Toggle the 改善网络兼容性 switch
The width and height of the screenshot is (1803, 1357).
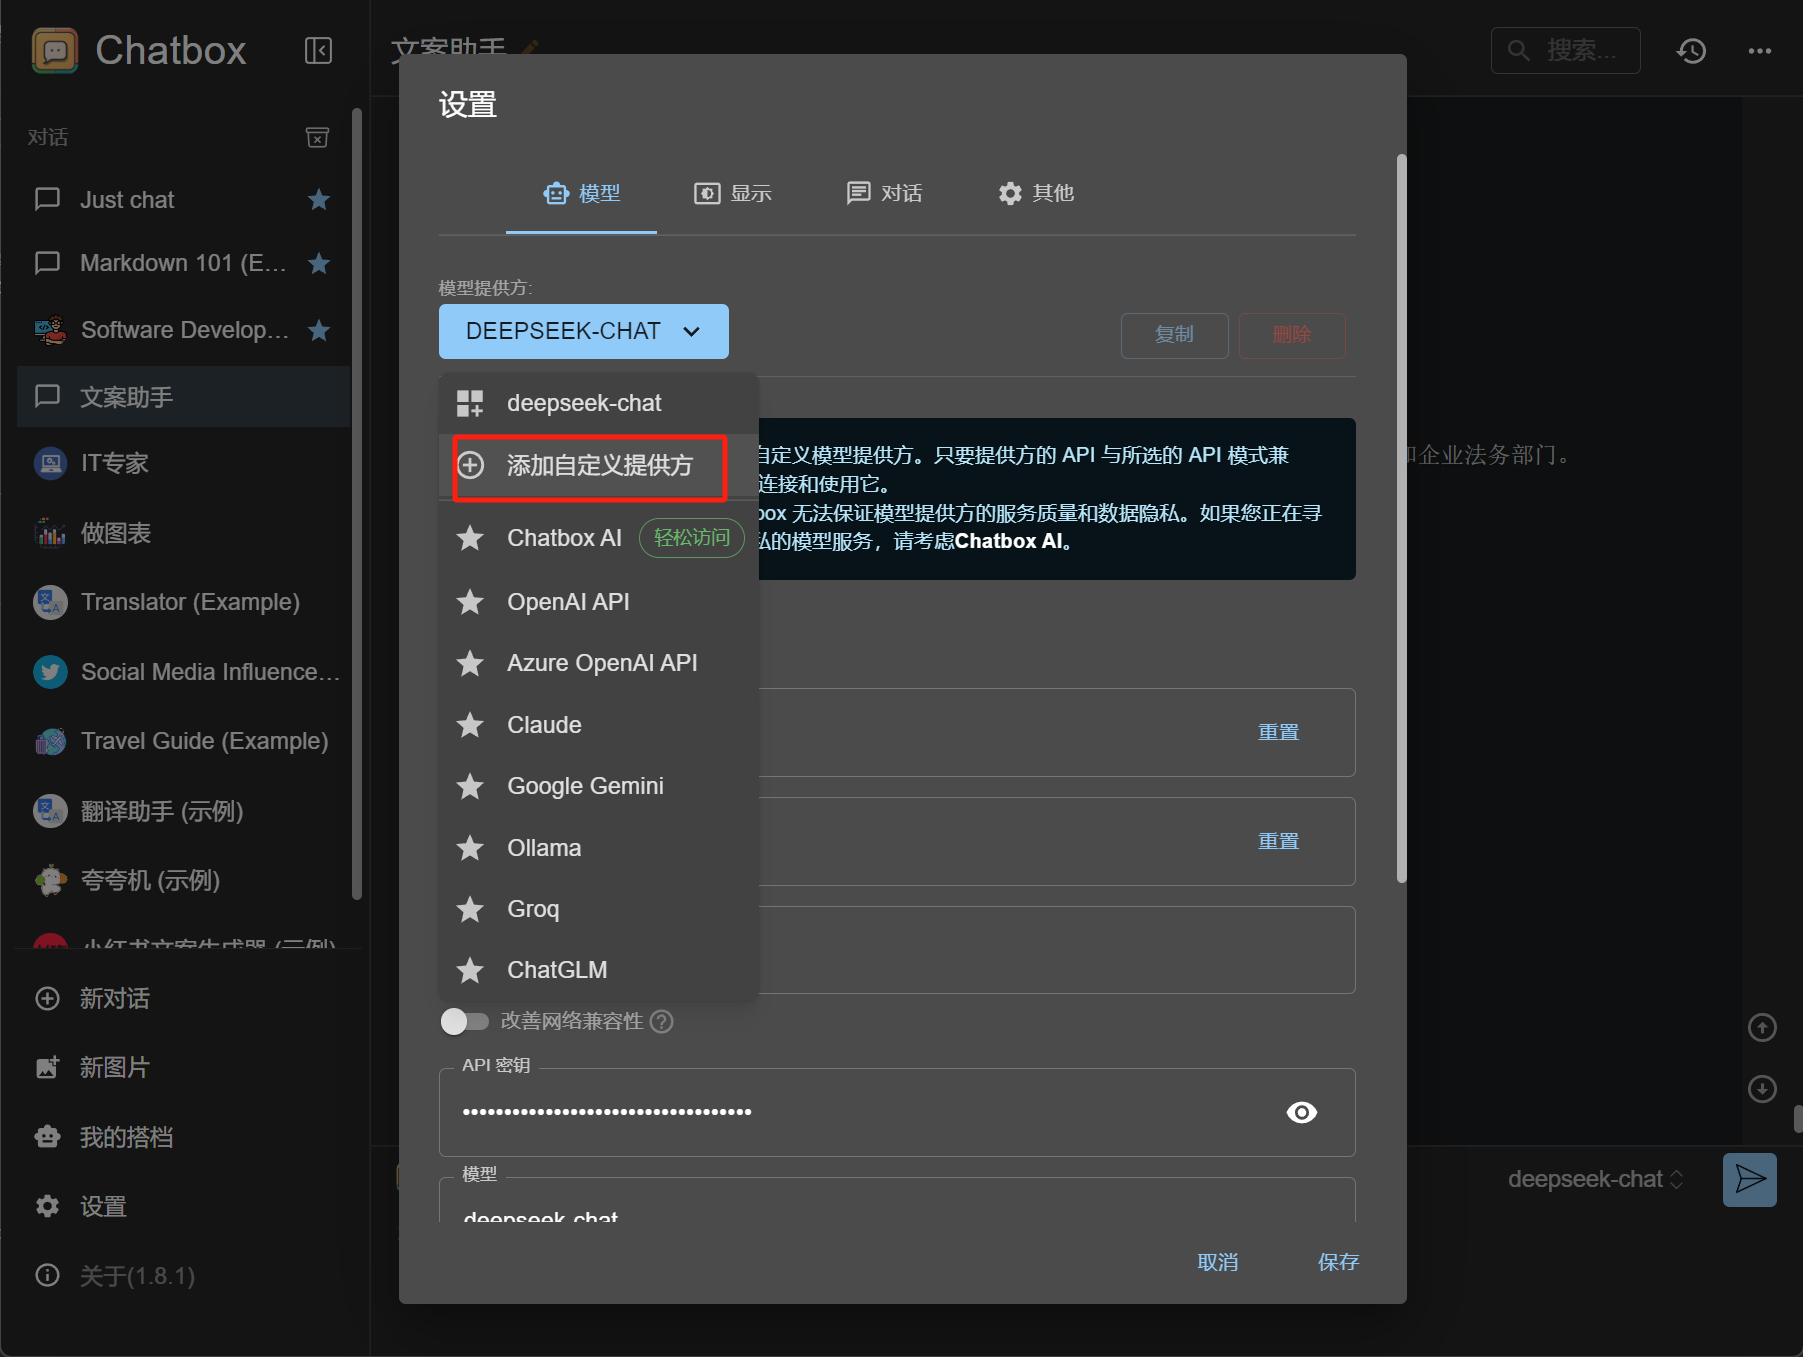coord(464,1021)
